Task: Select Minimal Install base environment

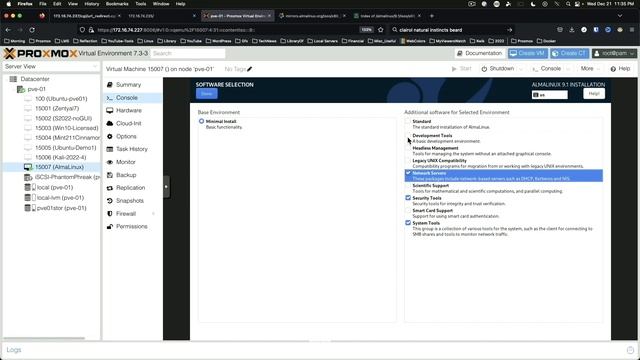Action: pyautogui.click(x=201, y=121)
